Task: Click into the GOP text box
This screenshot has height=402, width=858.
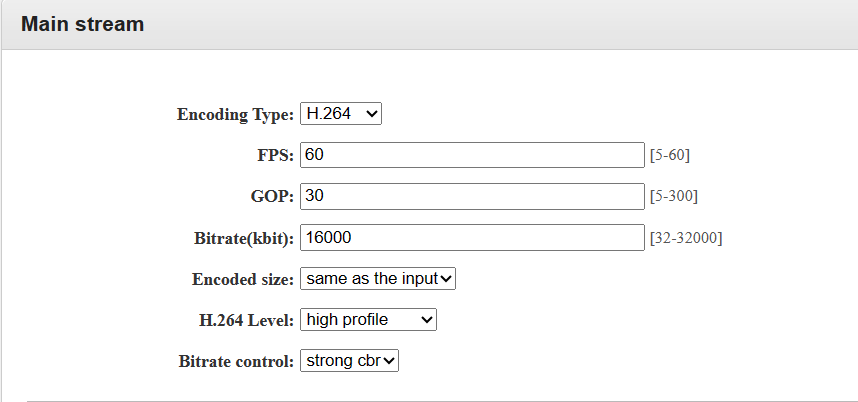Action: [471, 196]
